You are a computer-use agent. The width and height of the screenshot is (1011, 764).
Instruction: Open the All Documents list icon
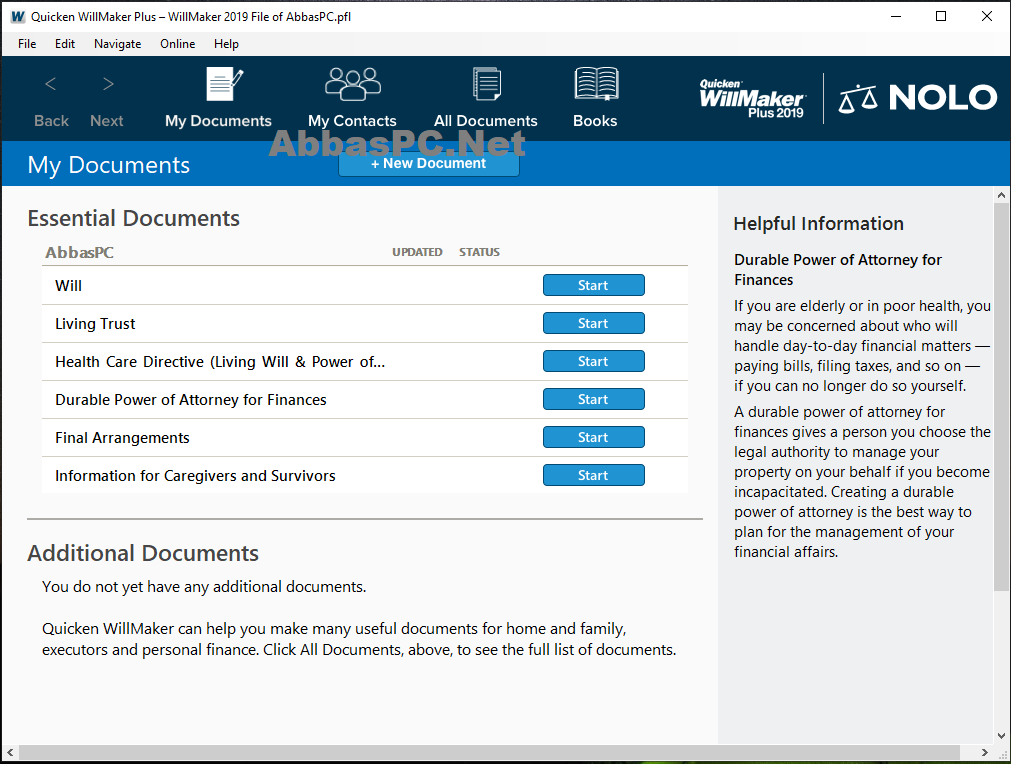[486, 84]
